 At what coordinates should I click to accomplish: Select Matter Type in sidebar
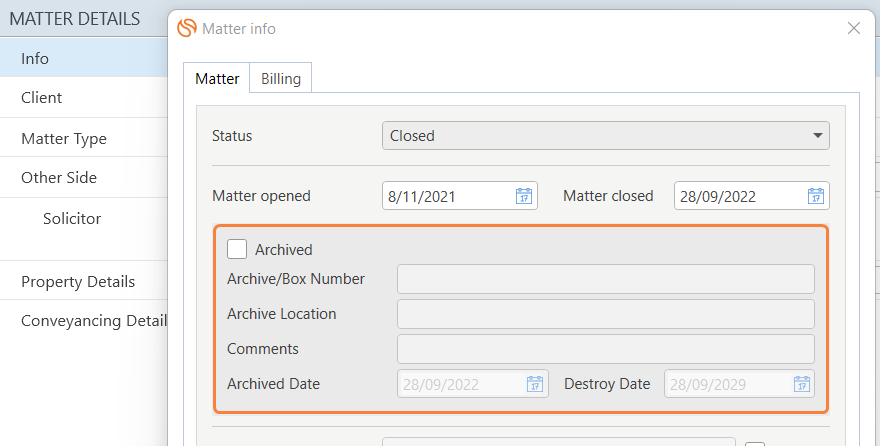(x=64, y=139)
